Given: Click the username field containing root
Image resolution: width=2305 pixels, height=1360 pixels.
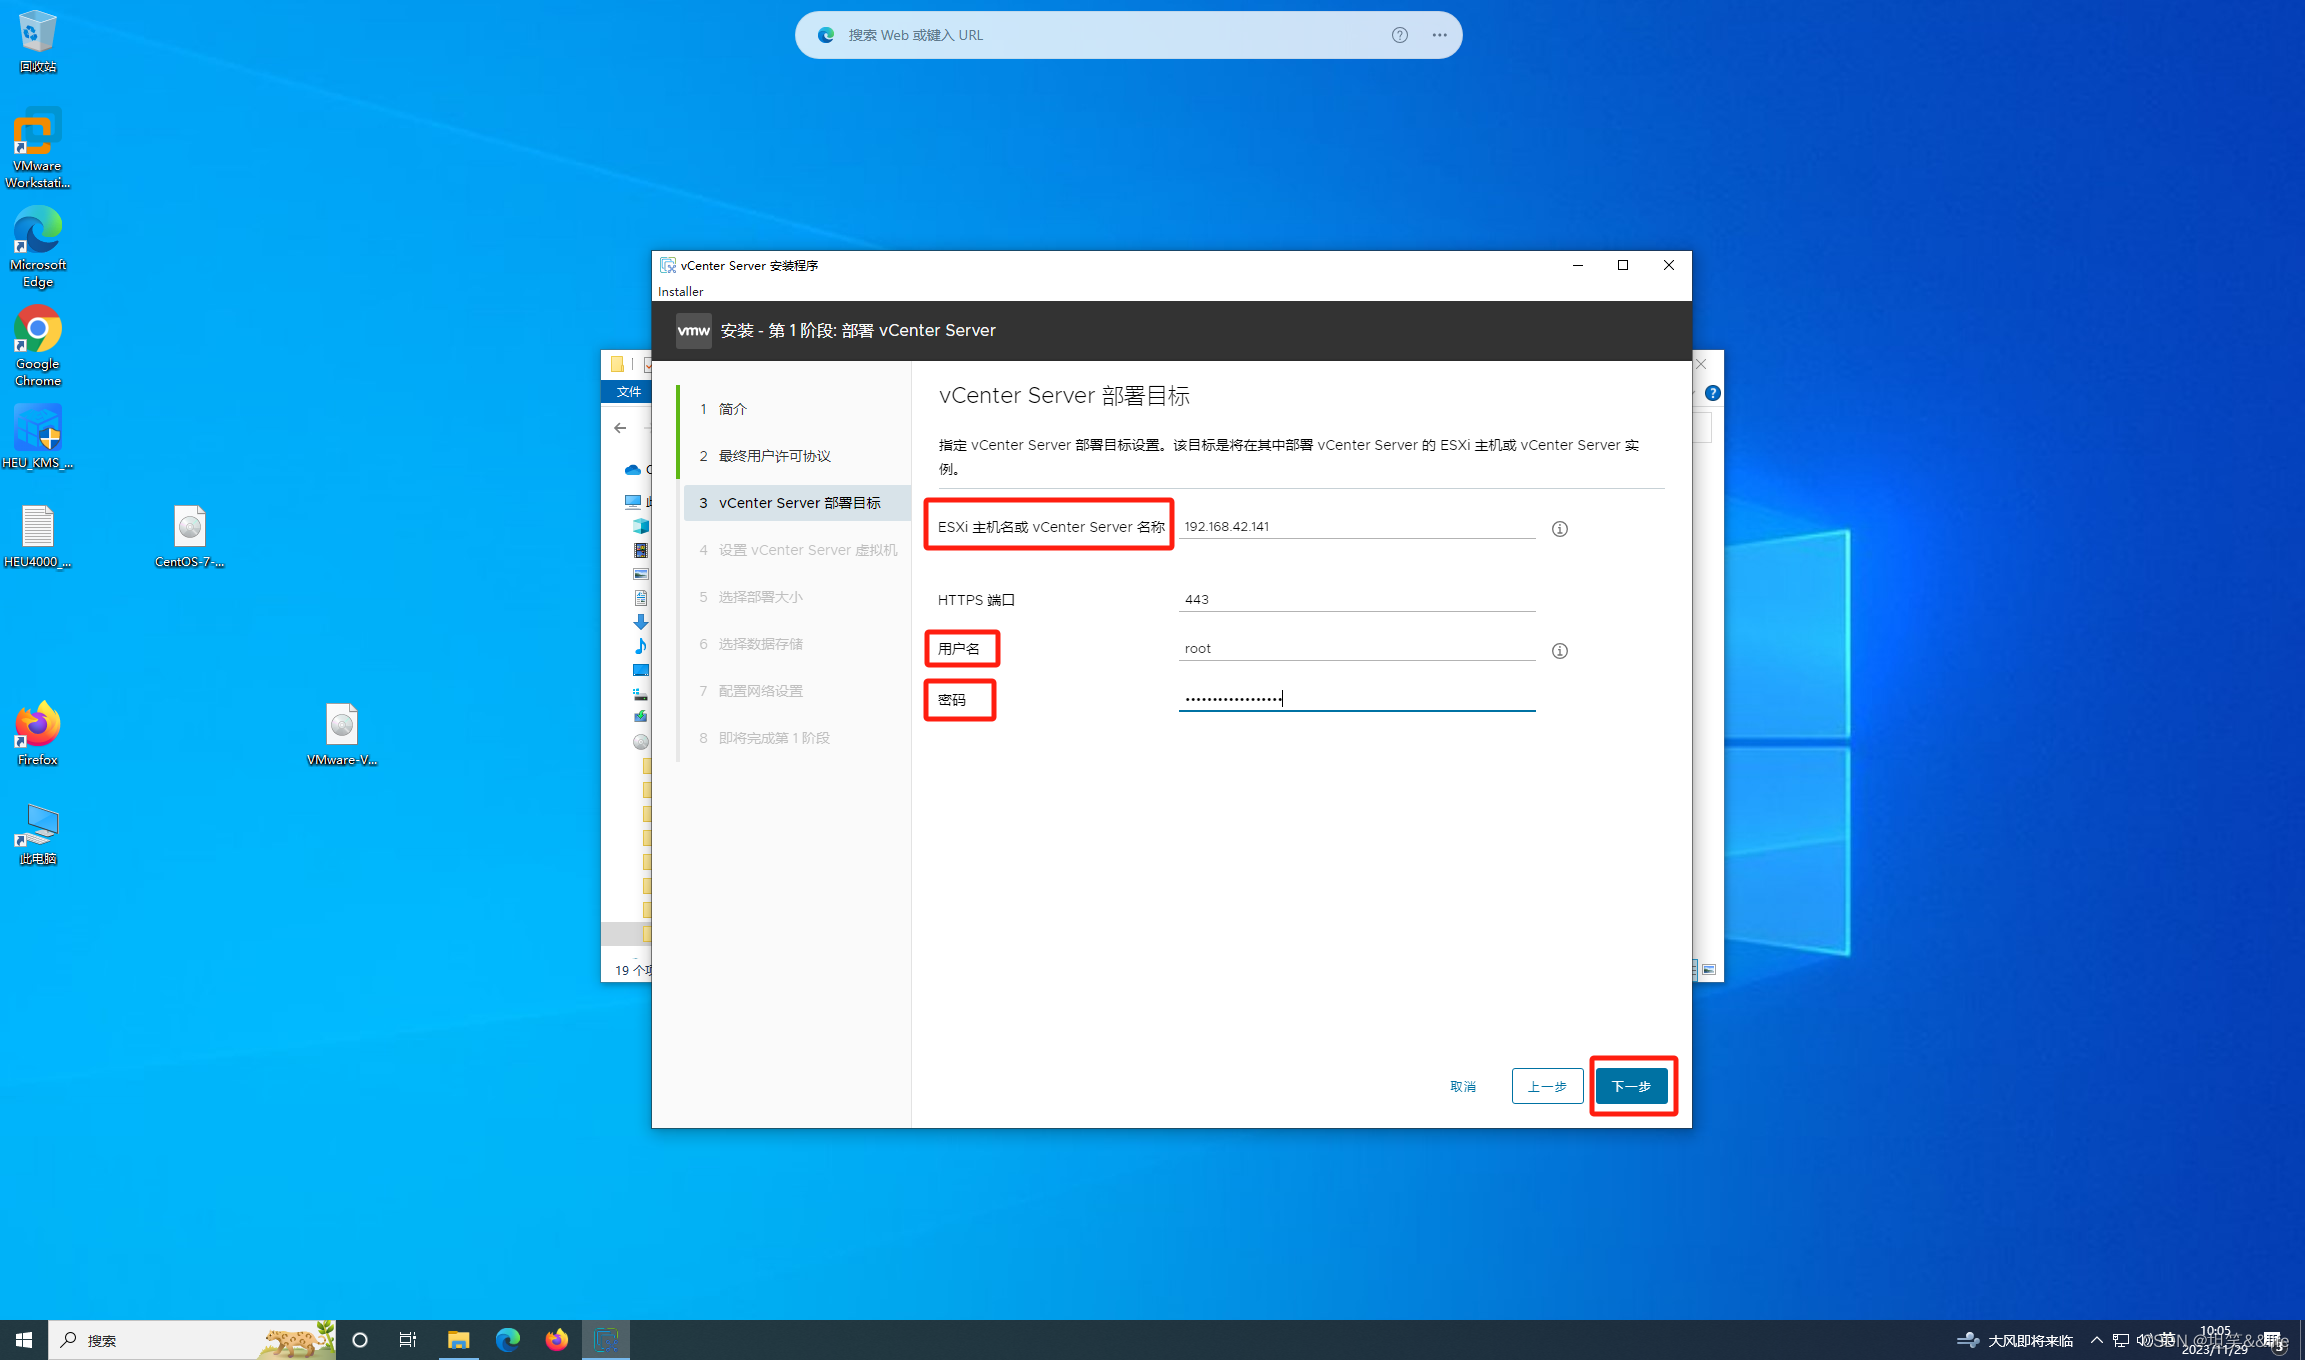Looking at the screenshot, I should pyautogui.click(x=1357, y=649).
